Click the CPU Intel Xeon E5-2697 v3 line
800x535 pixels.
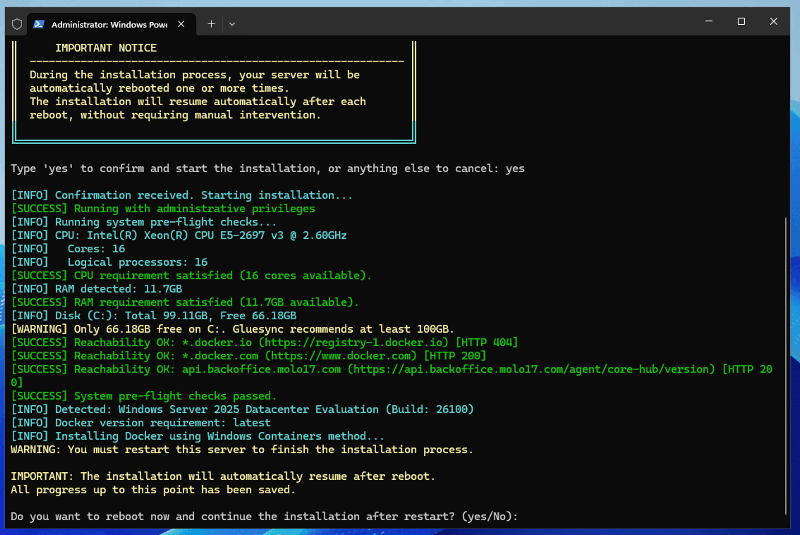(179, 236)
